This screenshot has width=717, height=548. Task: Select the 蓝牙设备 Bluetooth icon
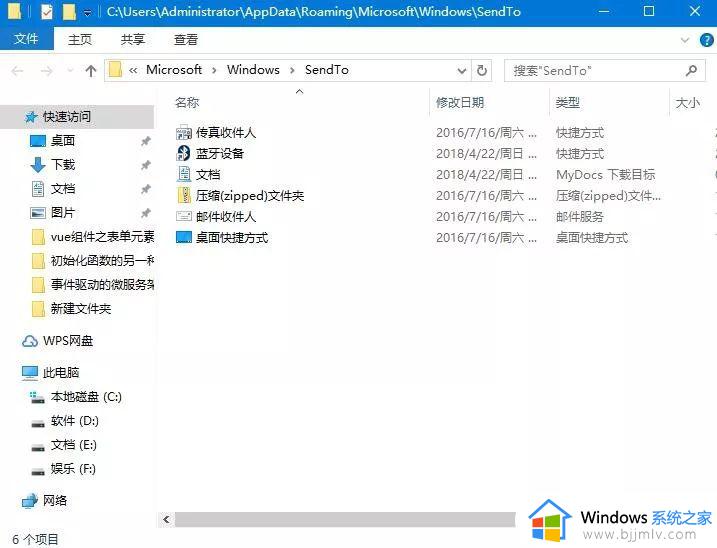[x=184, y=153]
